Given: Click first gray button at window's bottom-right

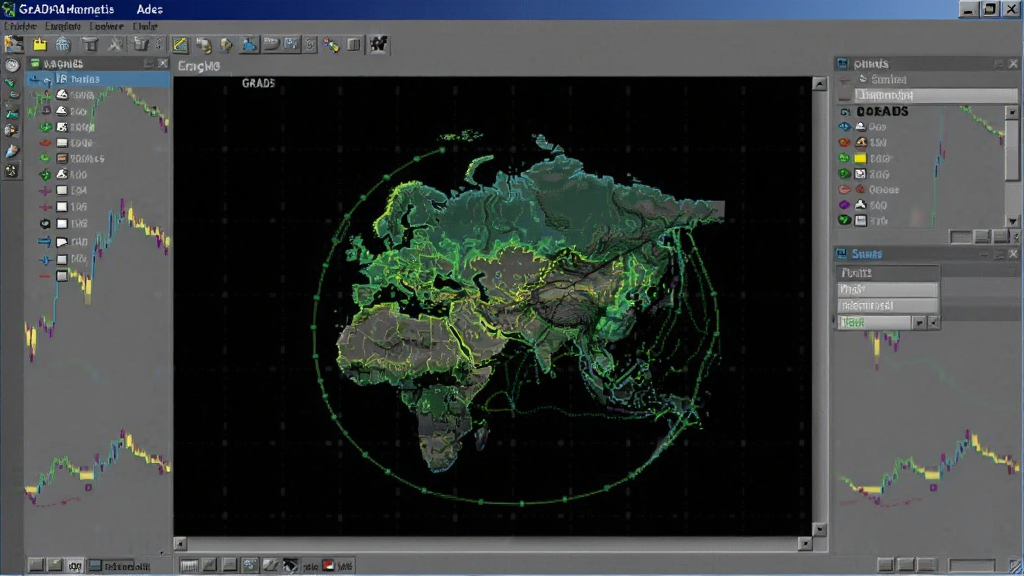Looking at the screenshot, I should tap(886, 565).
